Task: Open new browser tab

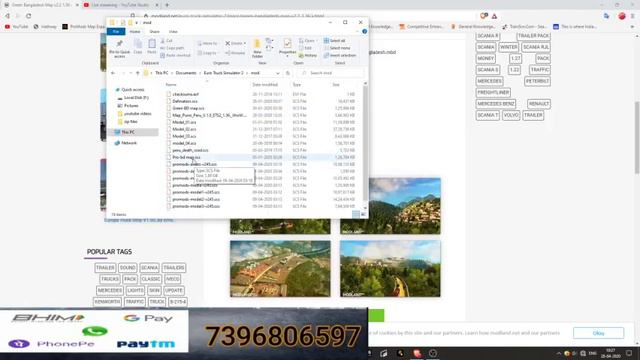Action: tap(167, 5)
